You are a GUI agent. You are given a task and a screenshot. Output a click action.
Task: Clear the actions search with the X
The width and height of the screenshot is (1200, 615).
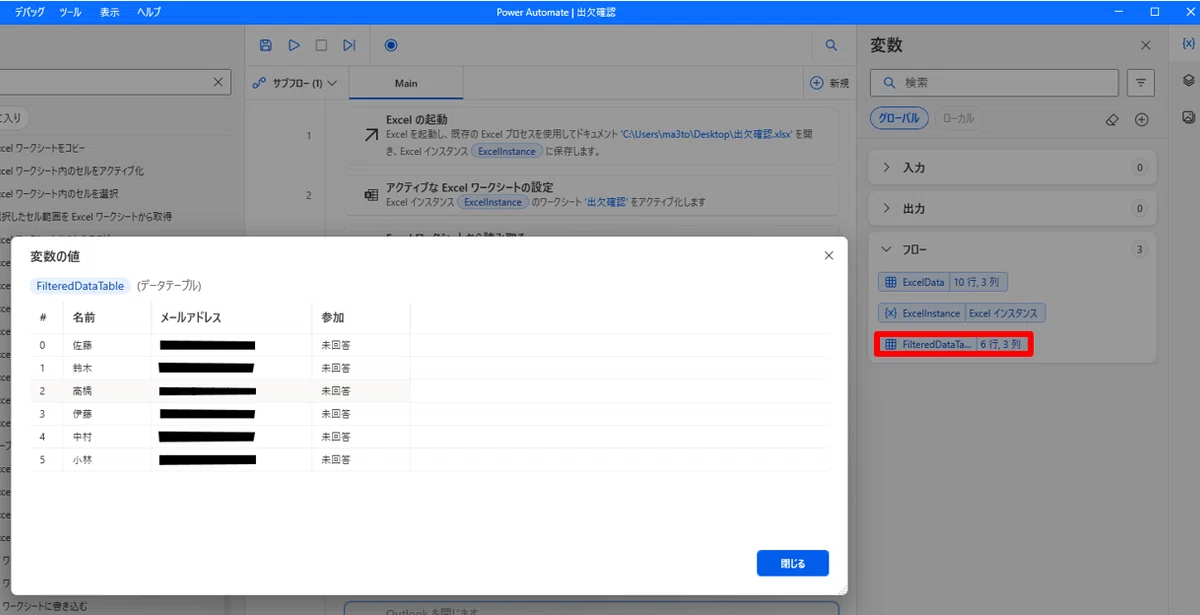[x=219, y=82]
